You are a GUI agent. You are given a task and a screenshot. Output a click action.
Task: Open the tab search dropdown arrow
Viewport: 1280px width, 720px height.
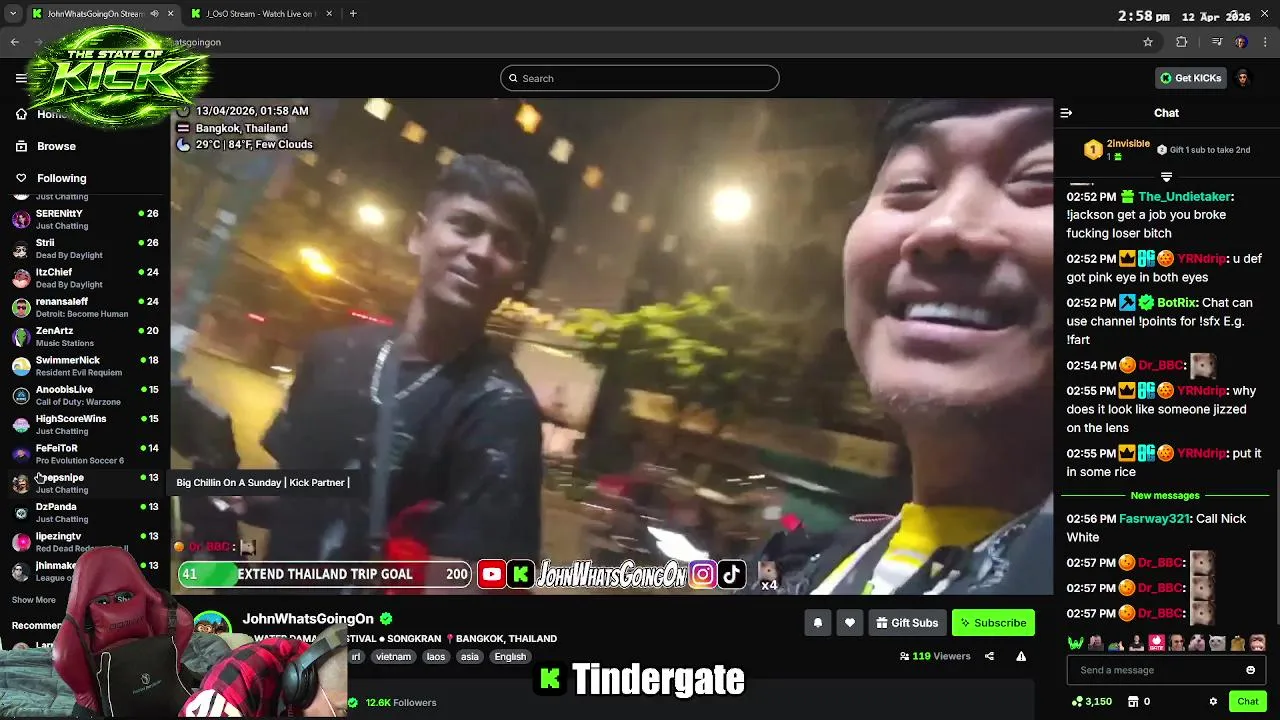12,14
